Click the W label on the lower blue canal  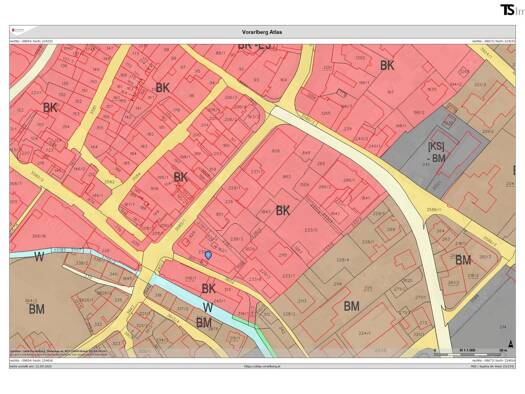pos(208,308)
